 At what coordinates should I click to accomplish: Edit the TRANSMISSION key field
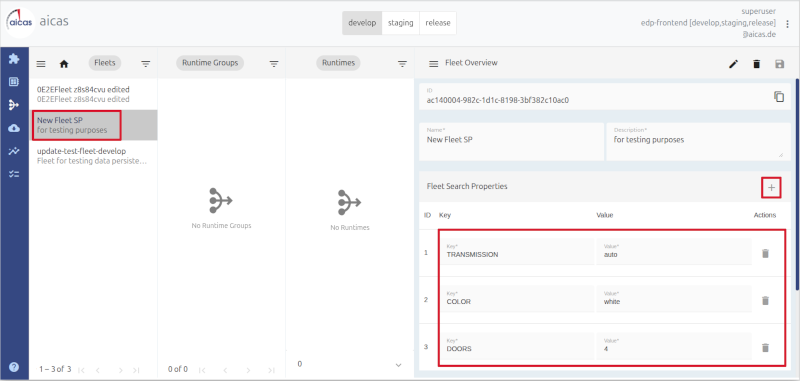(x=517, y=251)
